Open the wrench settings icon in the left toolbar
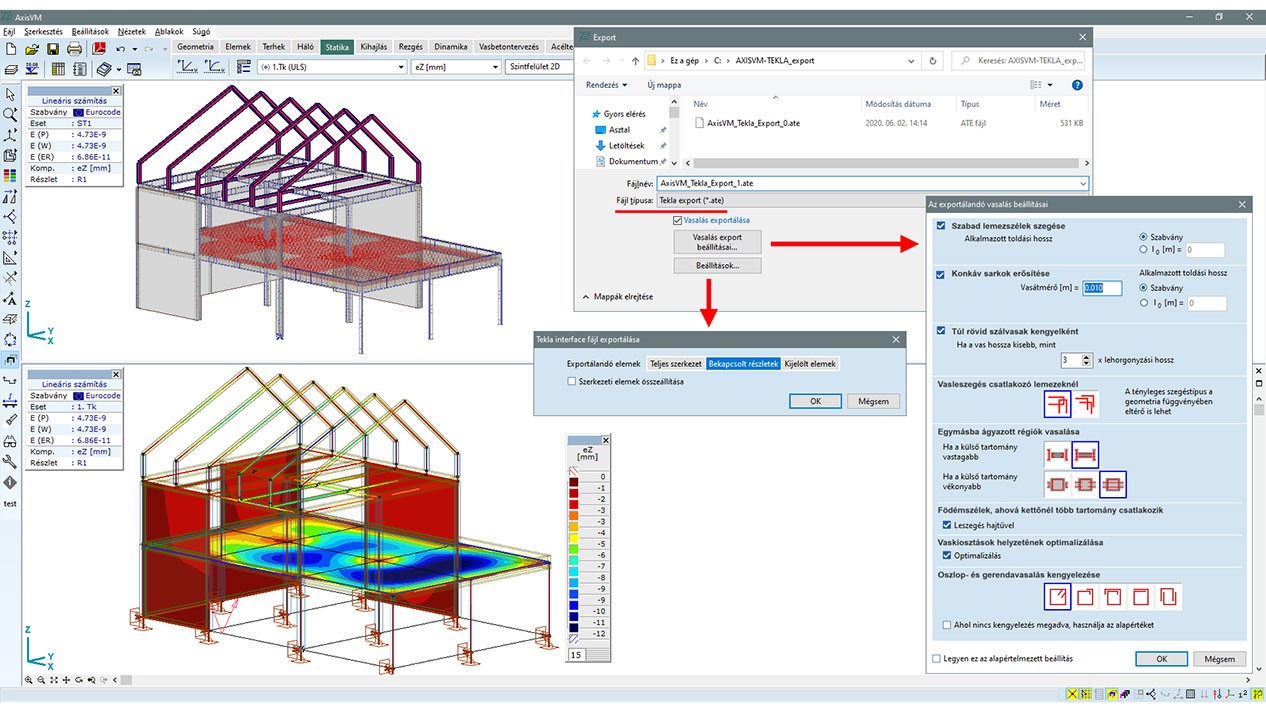Screen dimensions: 1266x712 coord(10,461)
